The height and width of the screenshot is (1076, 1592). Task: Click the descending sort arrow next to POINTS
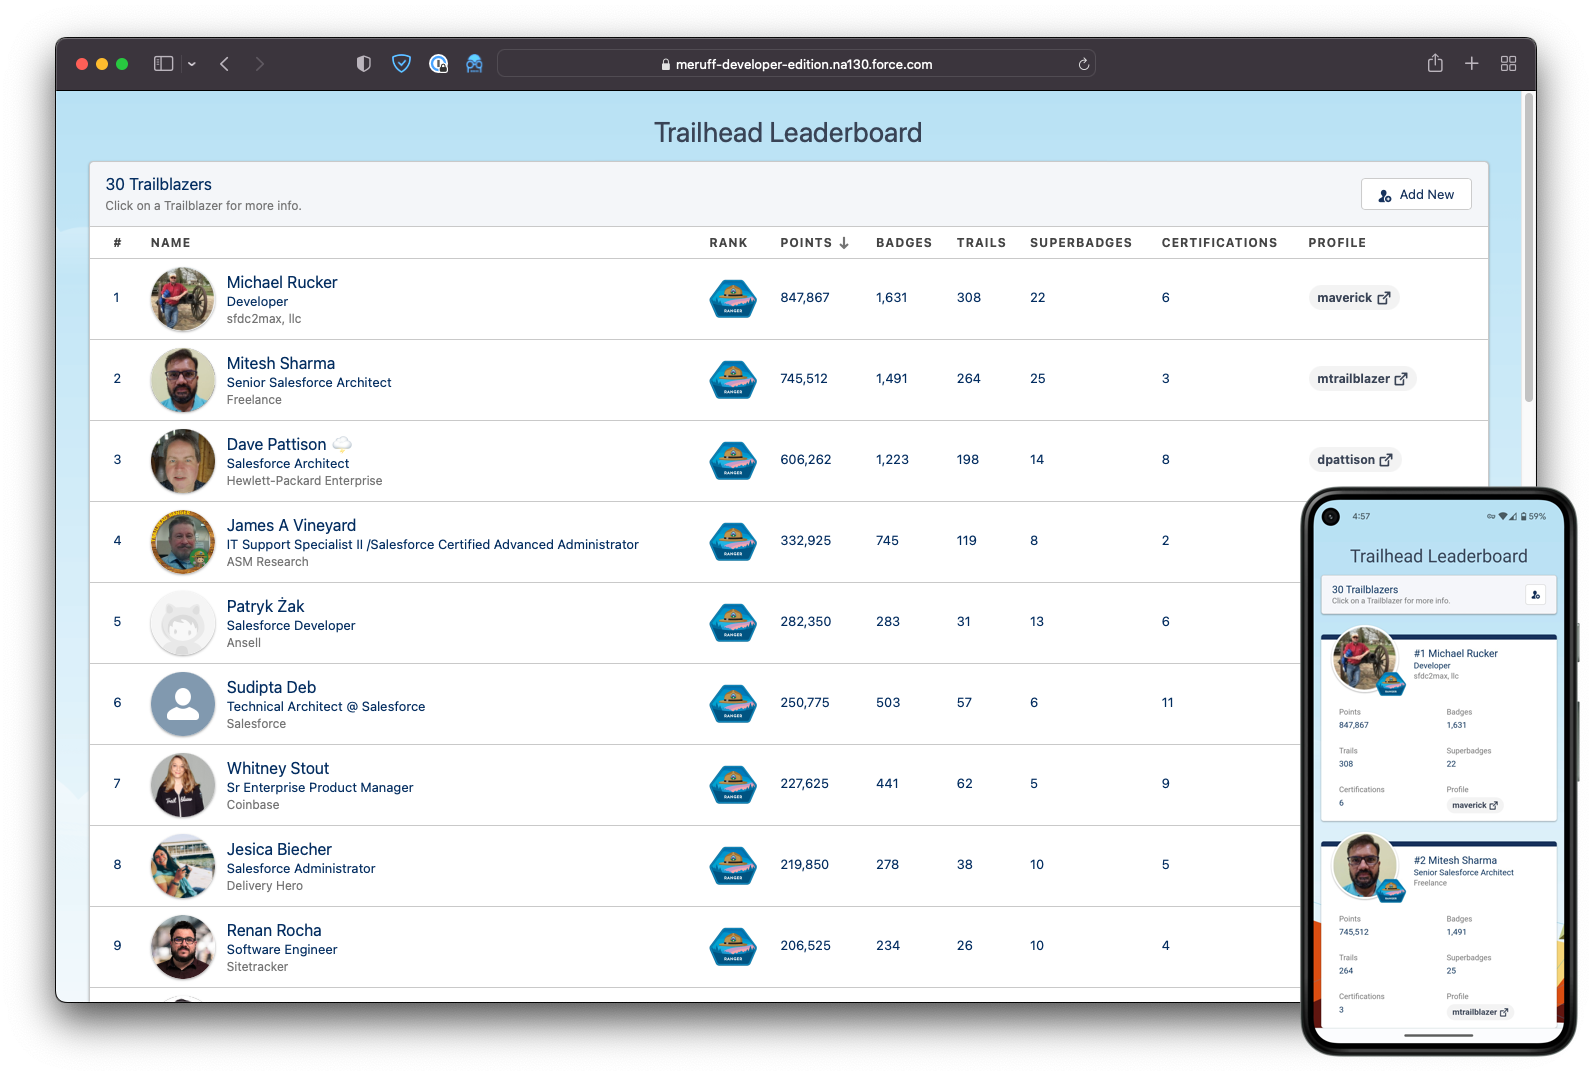point(844,243)
